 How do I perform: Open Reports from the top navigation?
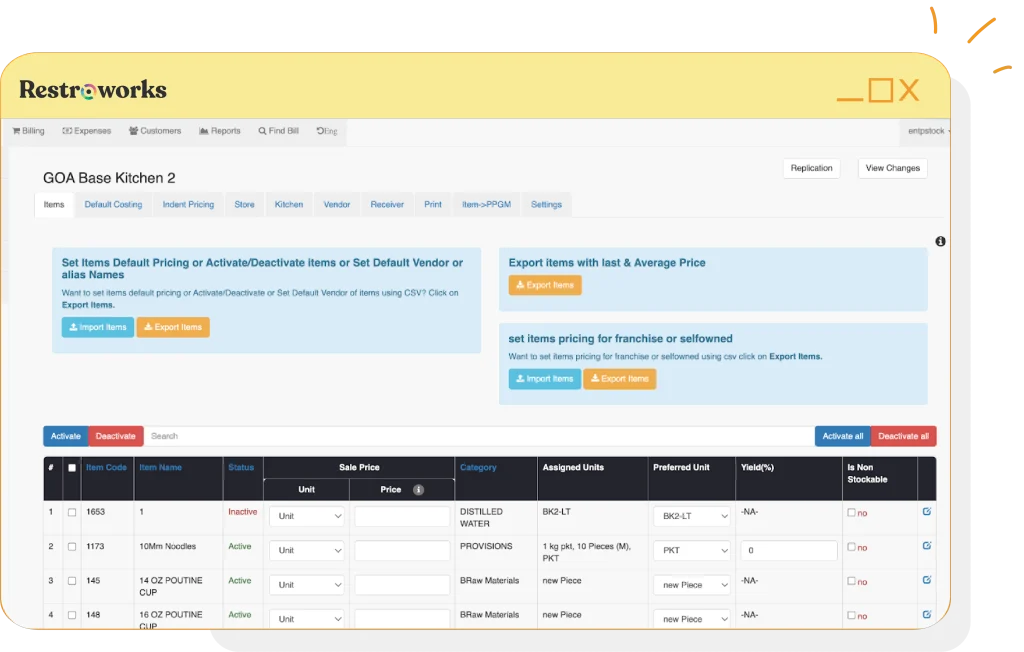202,131
